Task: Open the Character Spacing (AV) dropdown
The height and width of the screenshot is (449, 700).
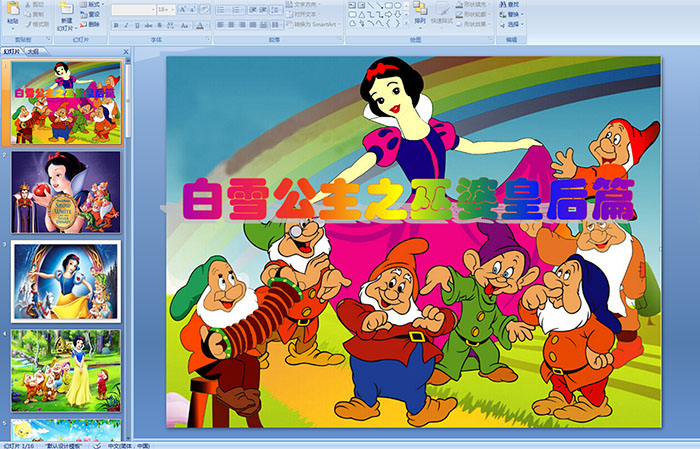Action: tap(171, 25)
